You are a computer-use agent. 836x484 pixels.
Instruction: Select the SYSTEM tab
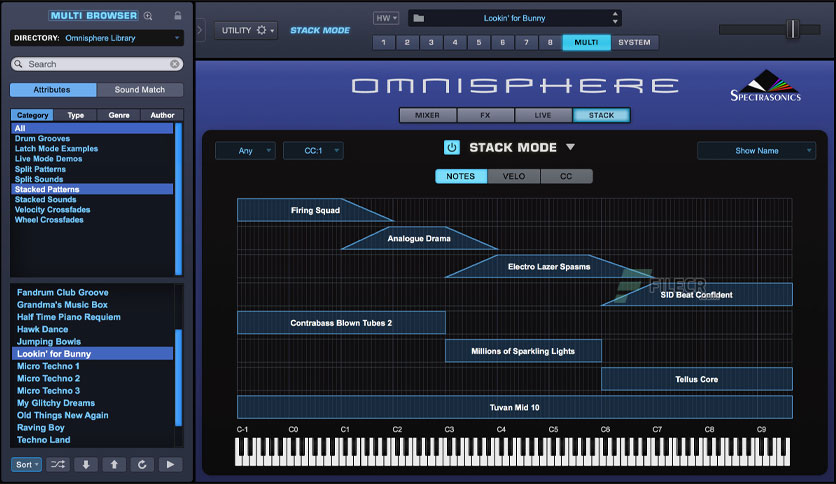(634, 42)
